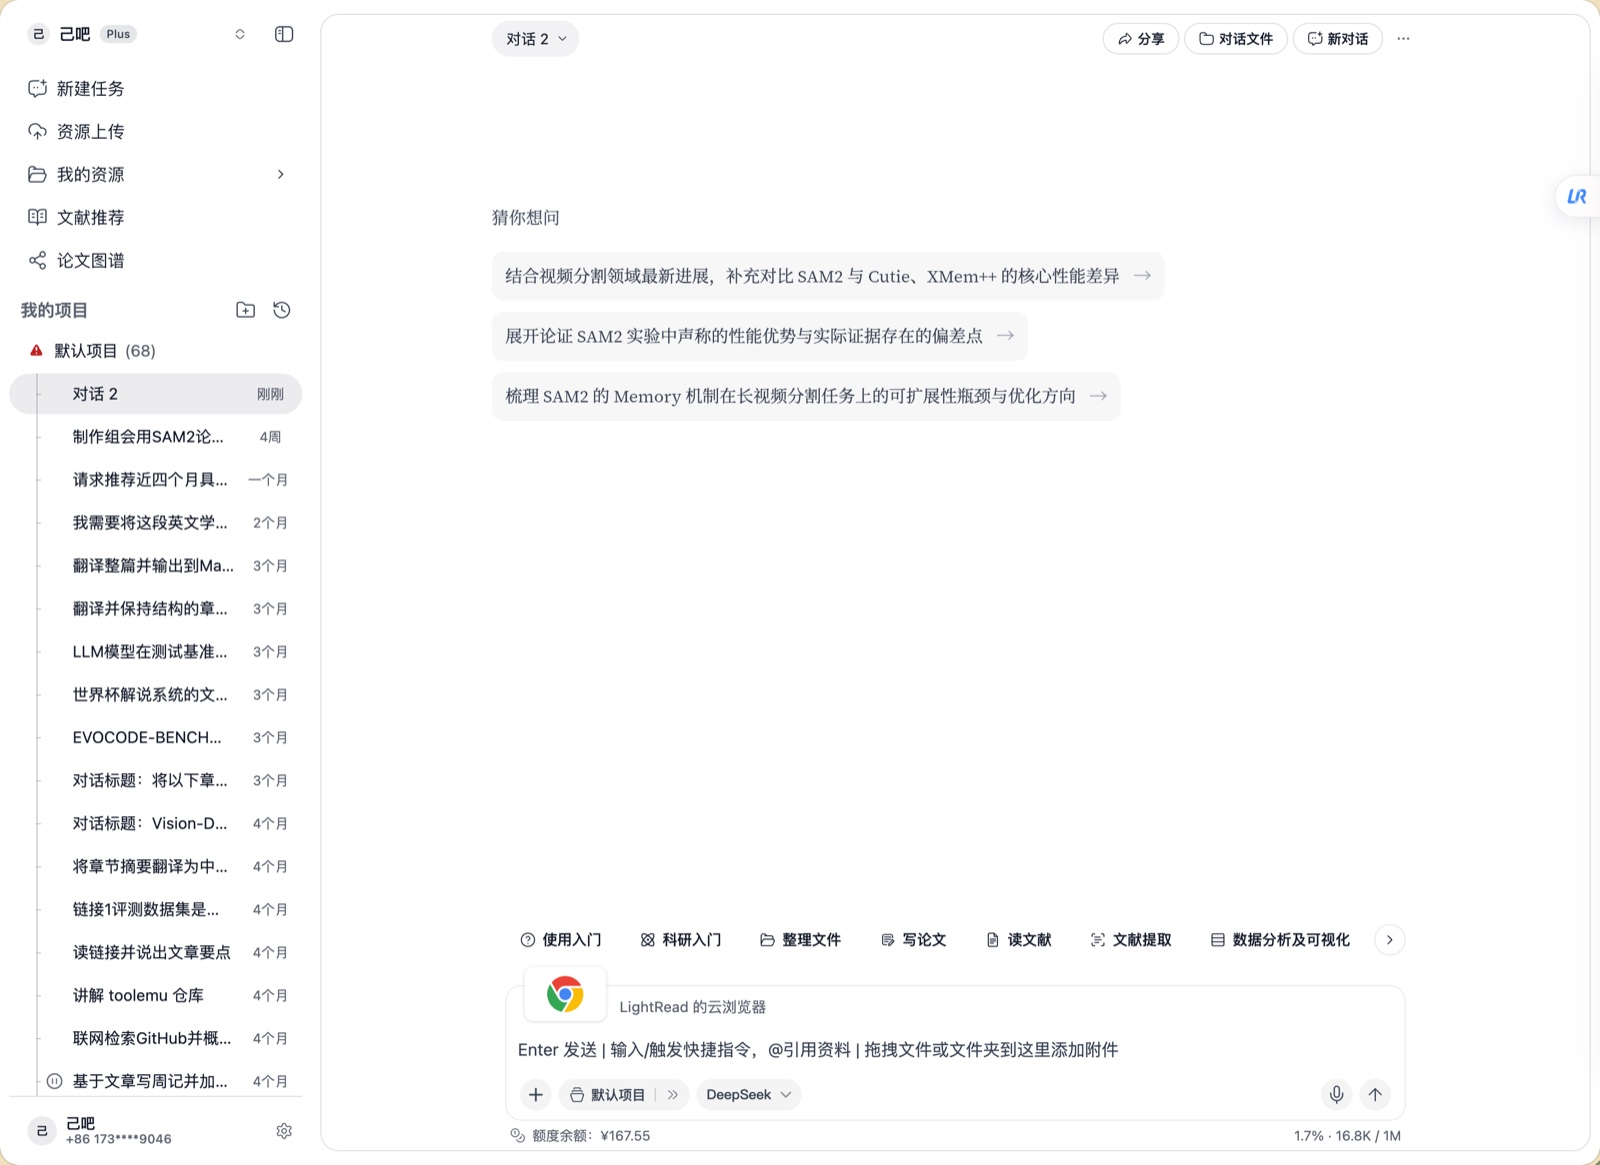This screenshot has height=1165, width=1600.
Task: Select the 默认项目 project chip
Action: pyautogui.click(x=609, y=1095)
